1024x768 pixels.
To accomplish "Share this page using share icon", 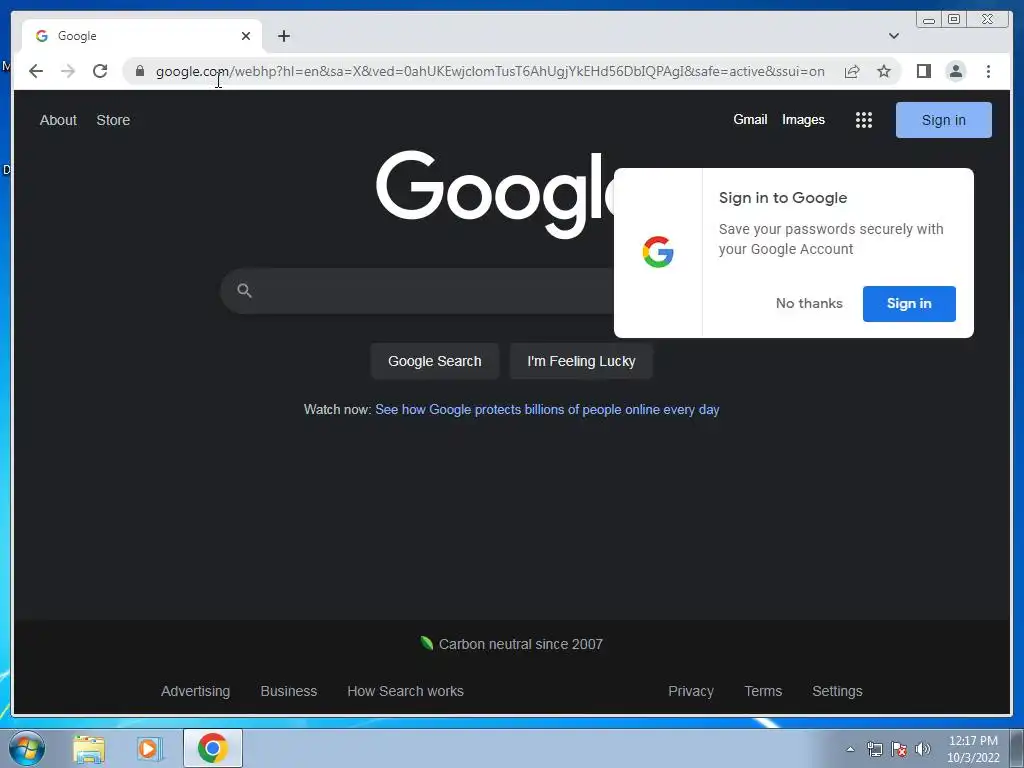I will pos(852,71).
